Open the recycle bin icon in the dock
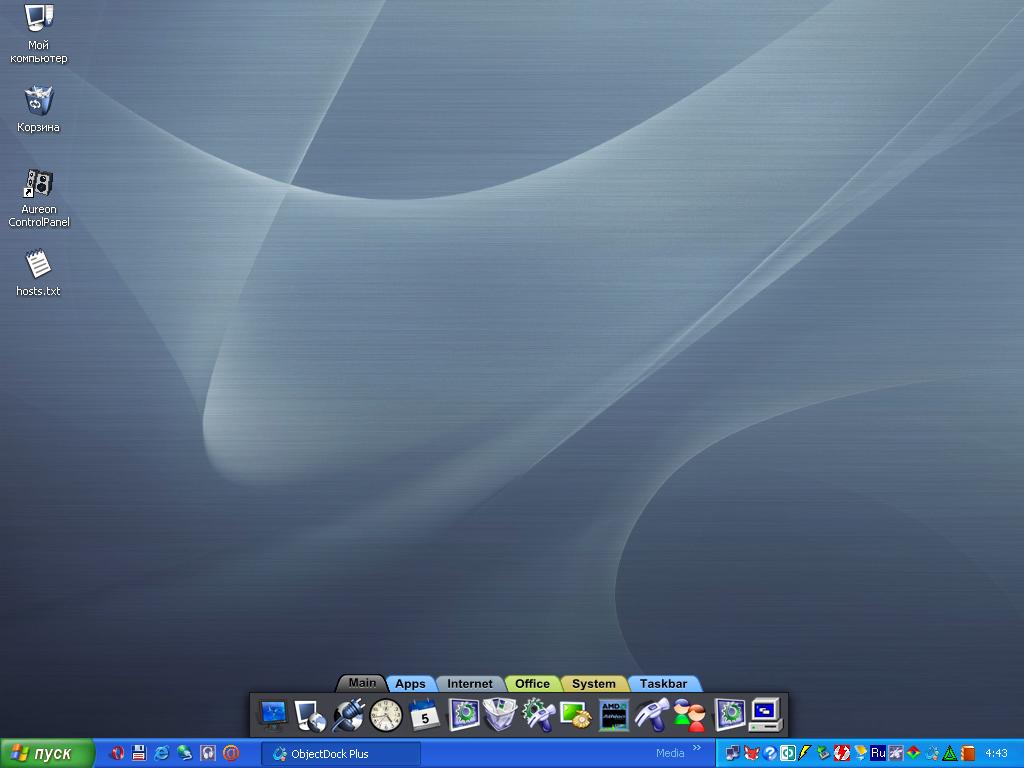1024x768 pixels. click(499, 715)
